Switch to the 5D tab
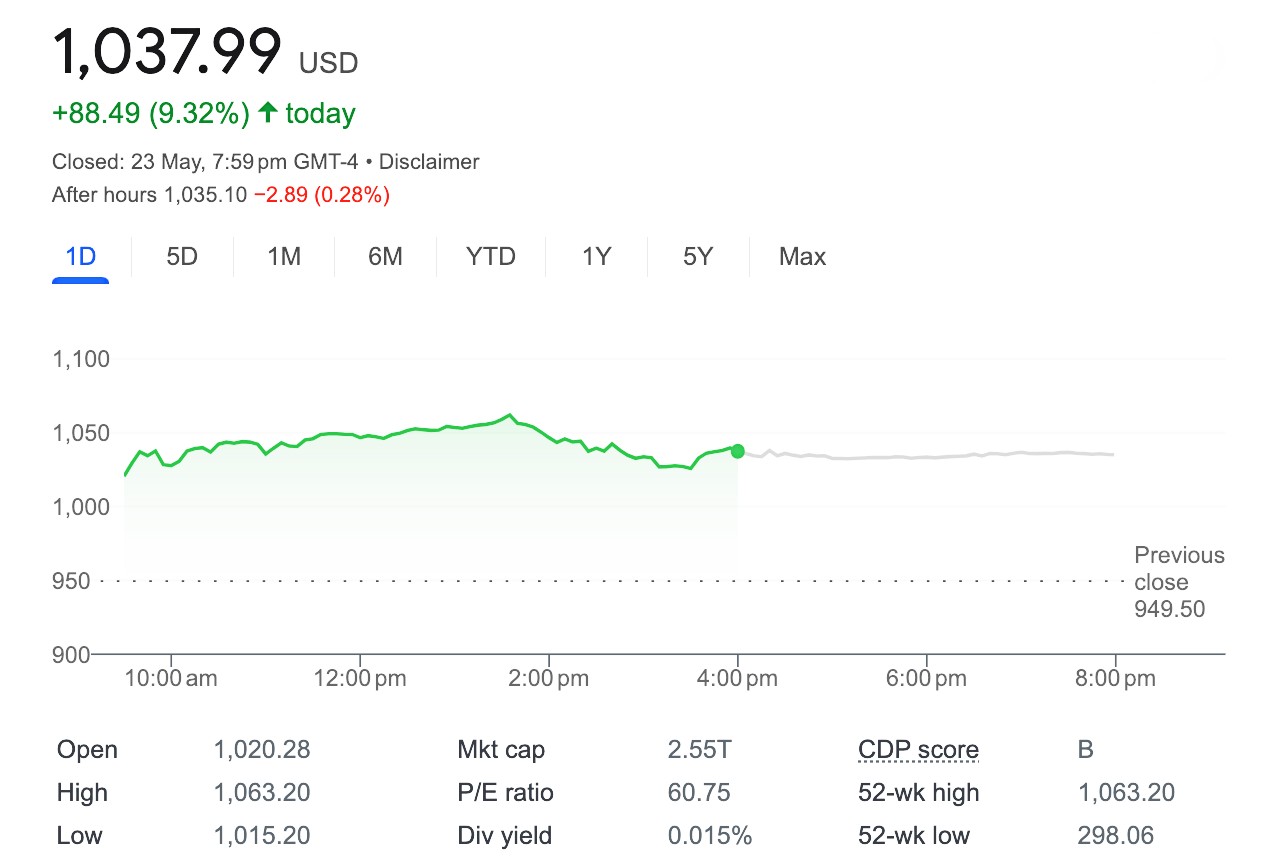Image resolution: width=1266 pixels, height=868 pixels. point(182,257)
